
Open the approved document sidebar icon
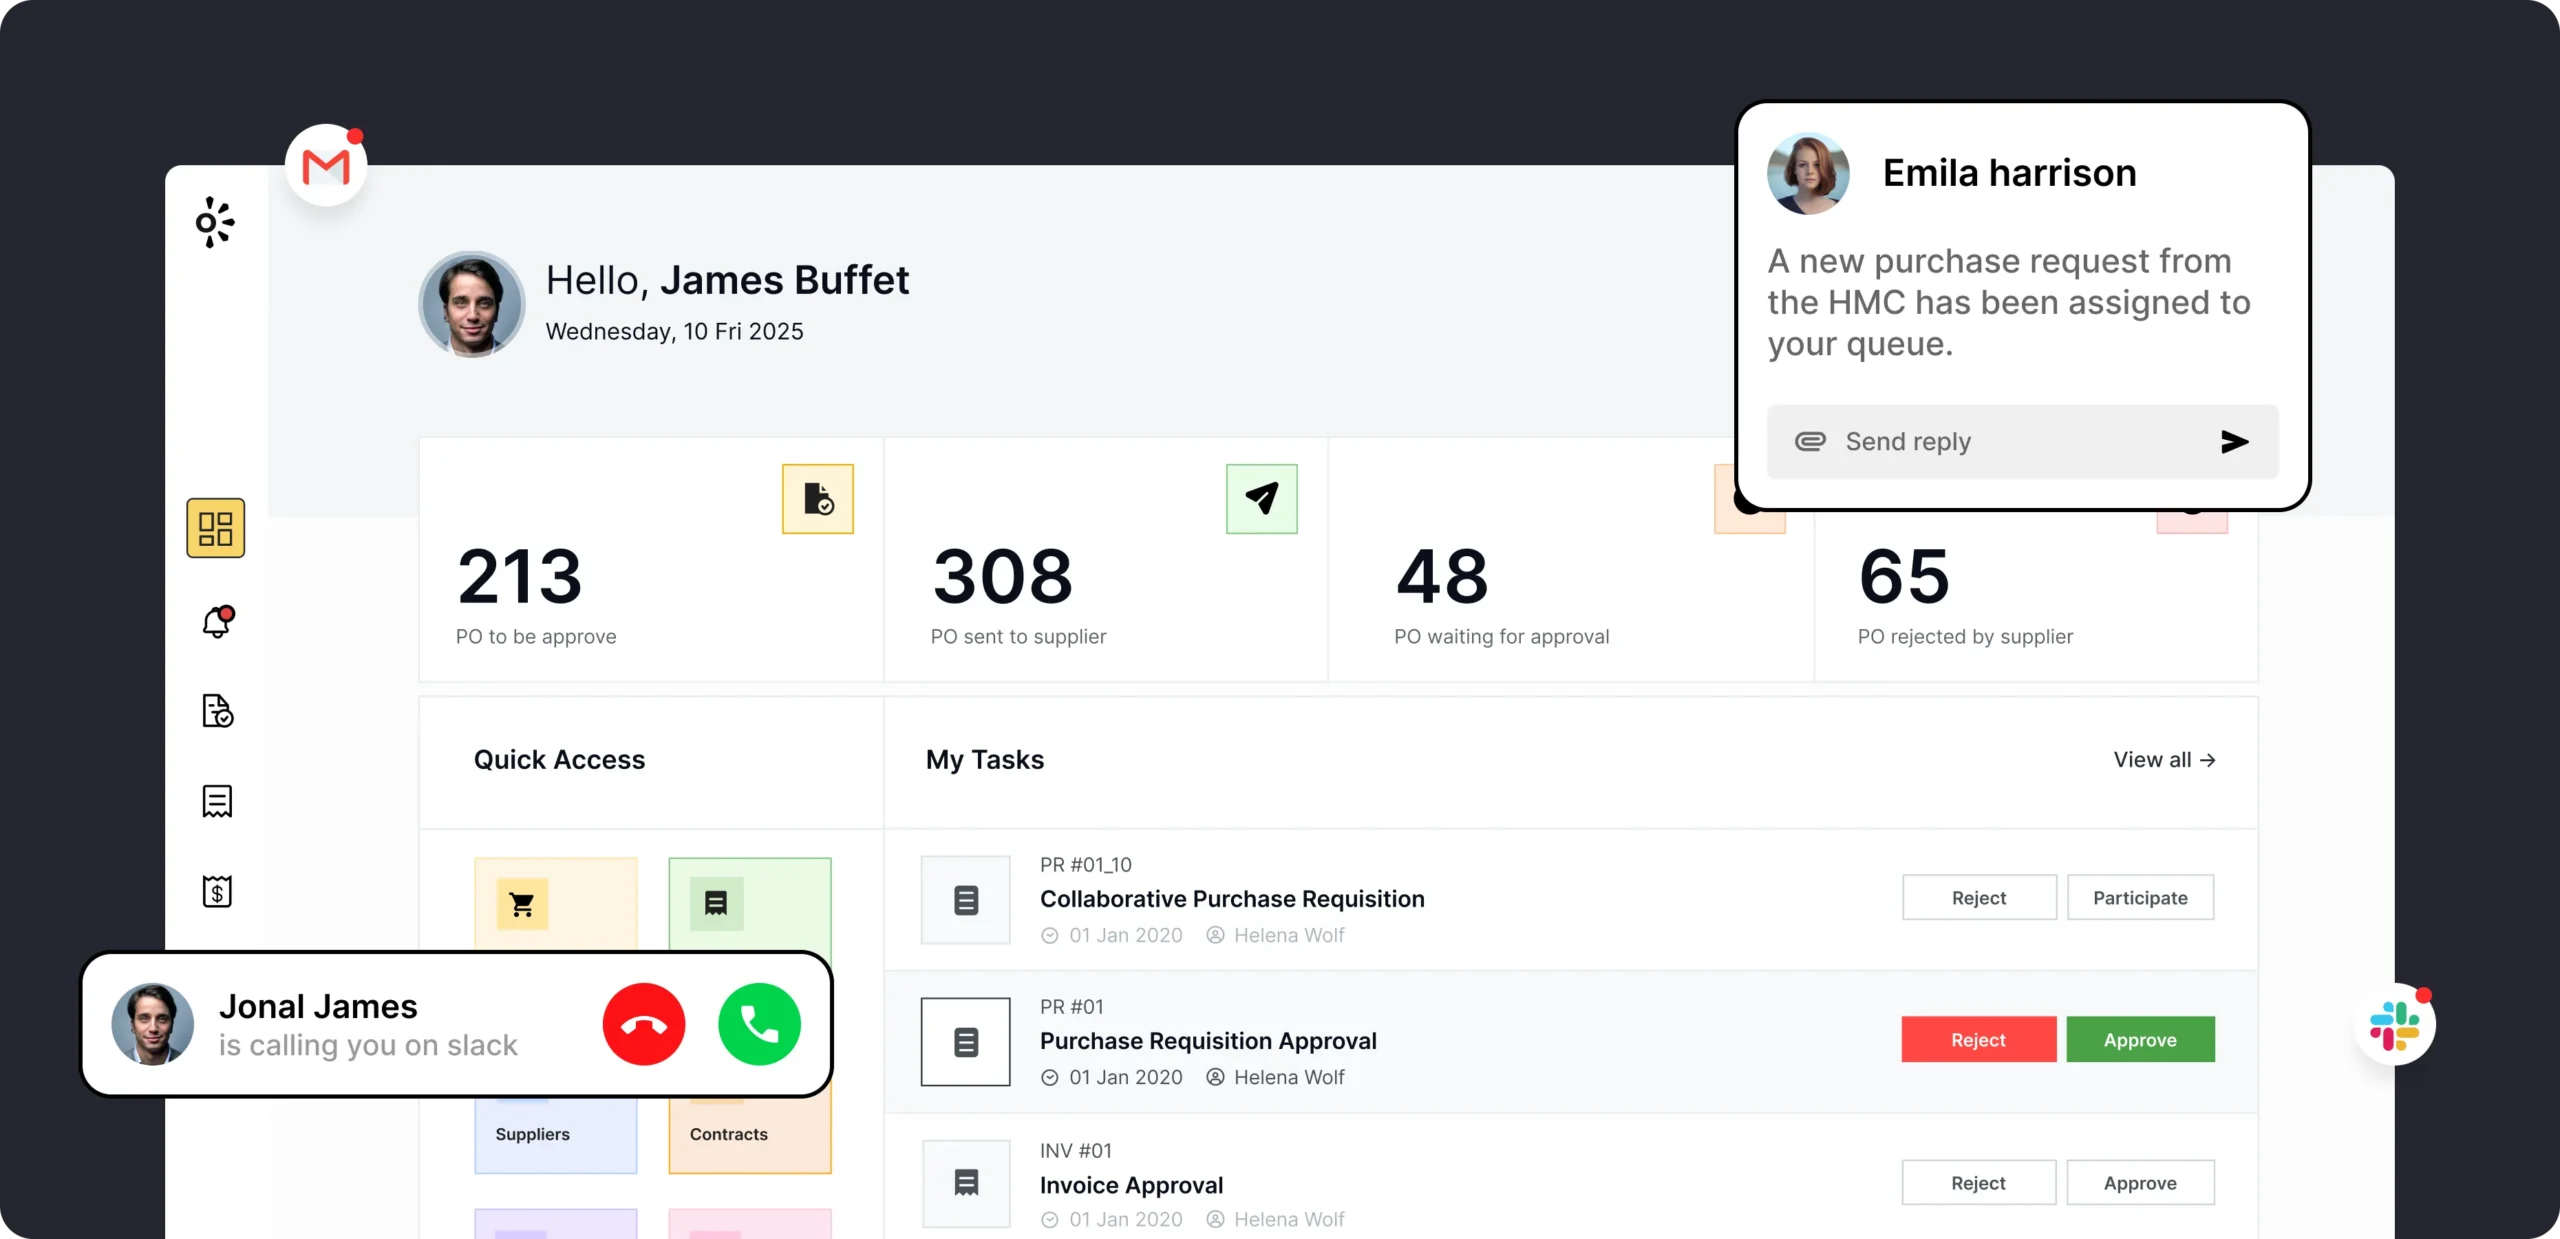217,711
